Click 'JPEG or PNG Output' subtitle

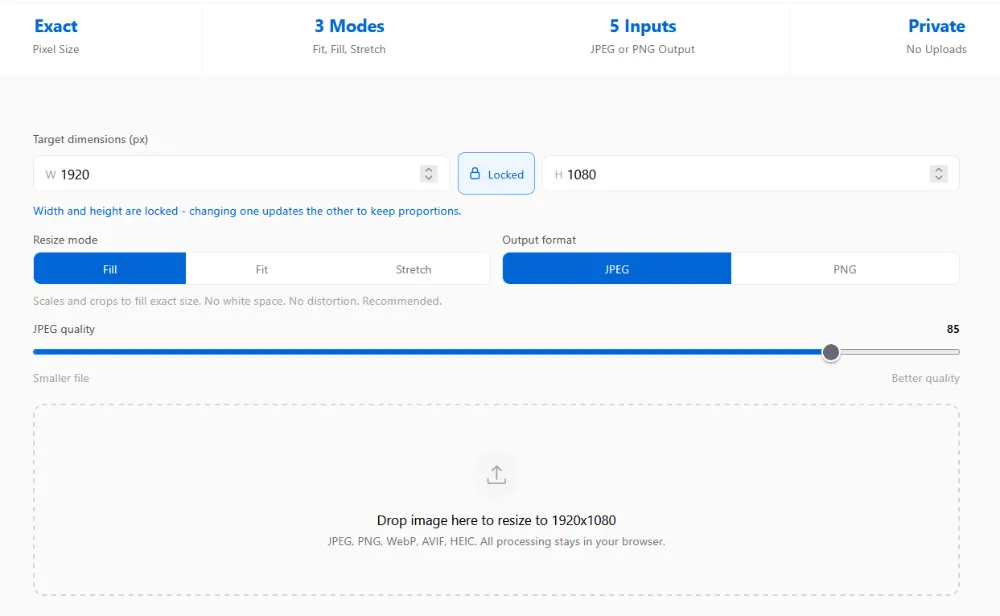coord(642,49)
